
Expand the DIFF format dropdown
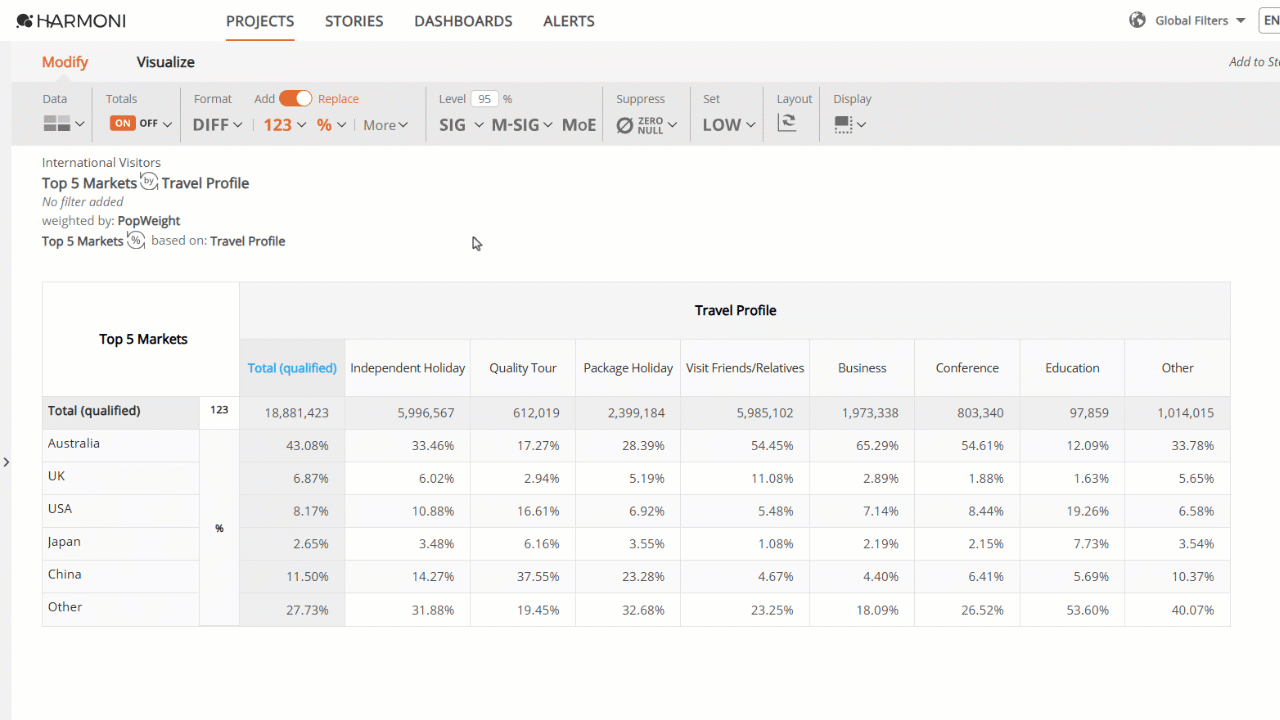point(218,125)
